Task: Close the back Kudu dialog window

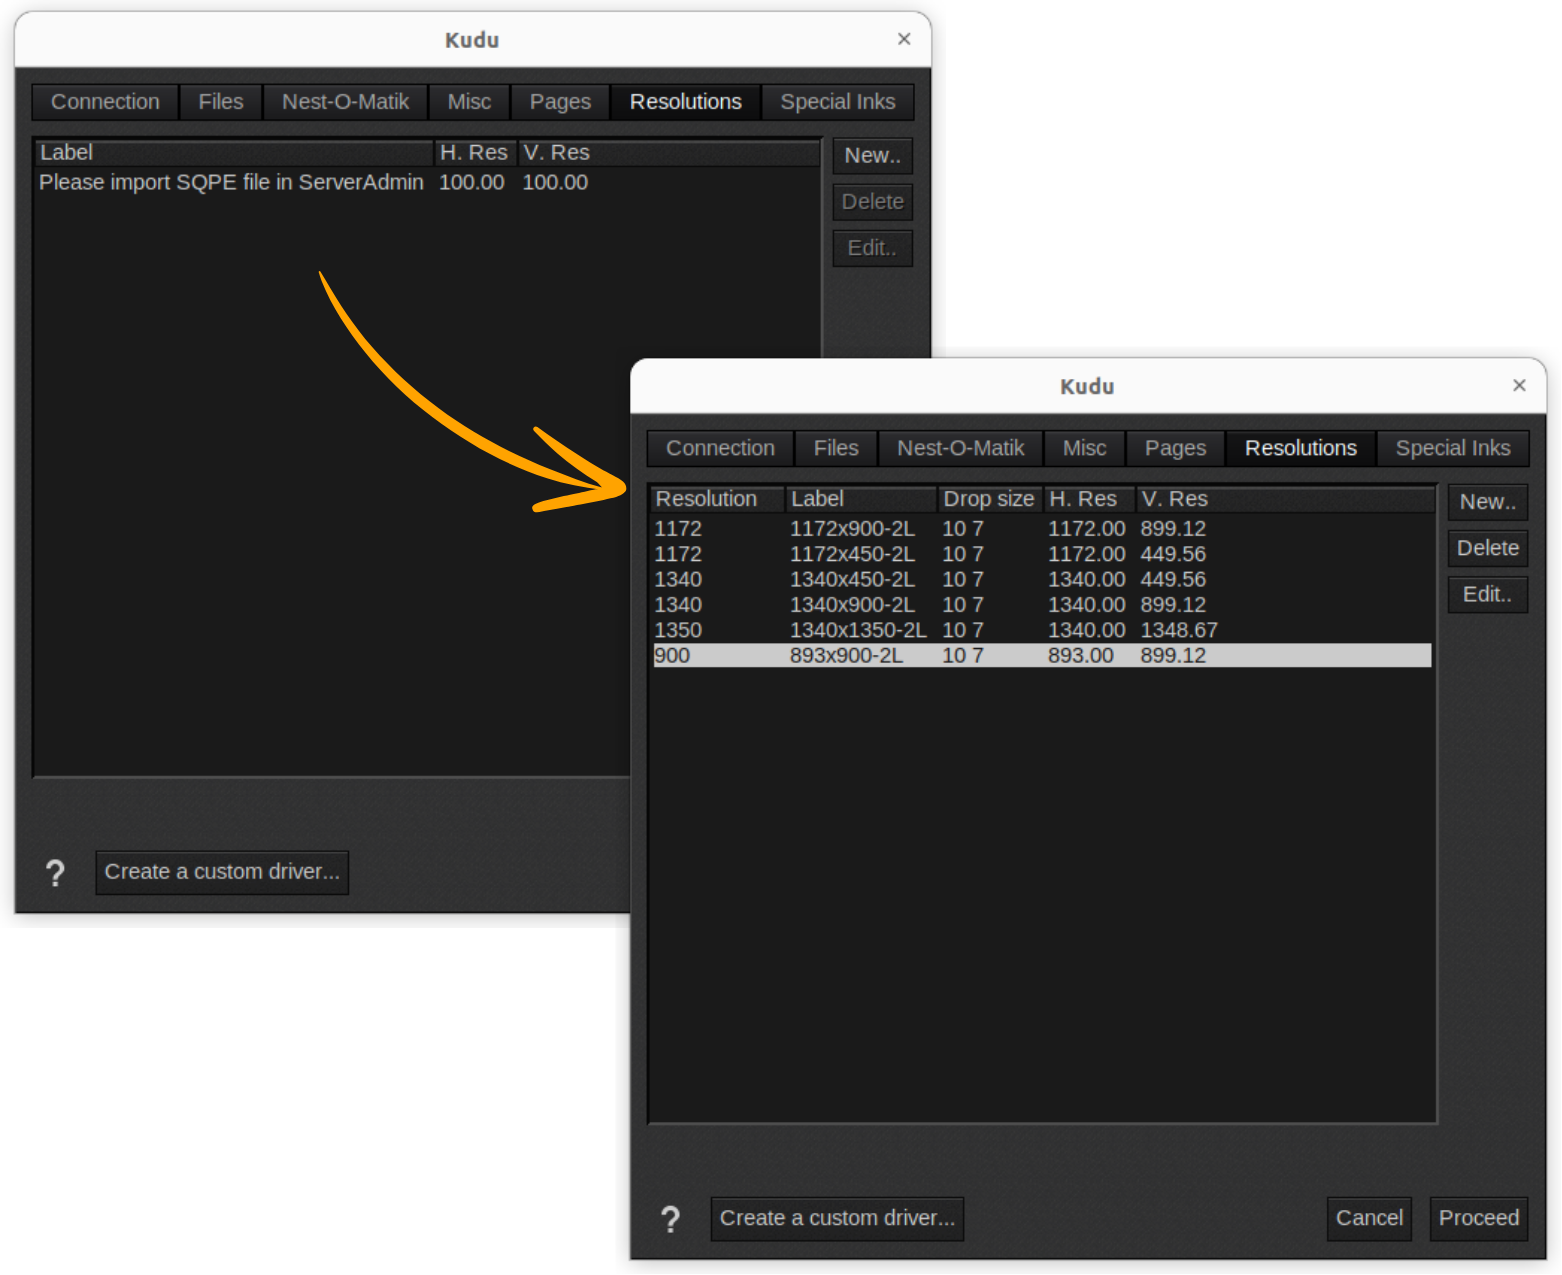Action: [x=904, y=39]
